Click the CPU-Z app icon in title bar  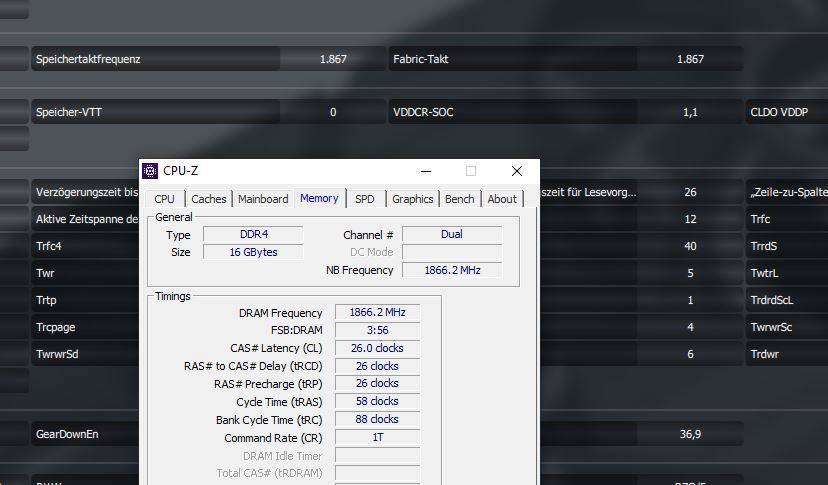150,171
